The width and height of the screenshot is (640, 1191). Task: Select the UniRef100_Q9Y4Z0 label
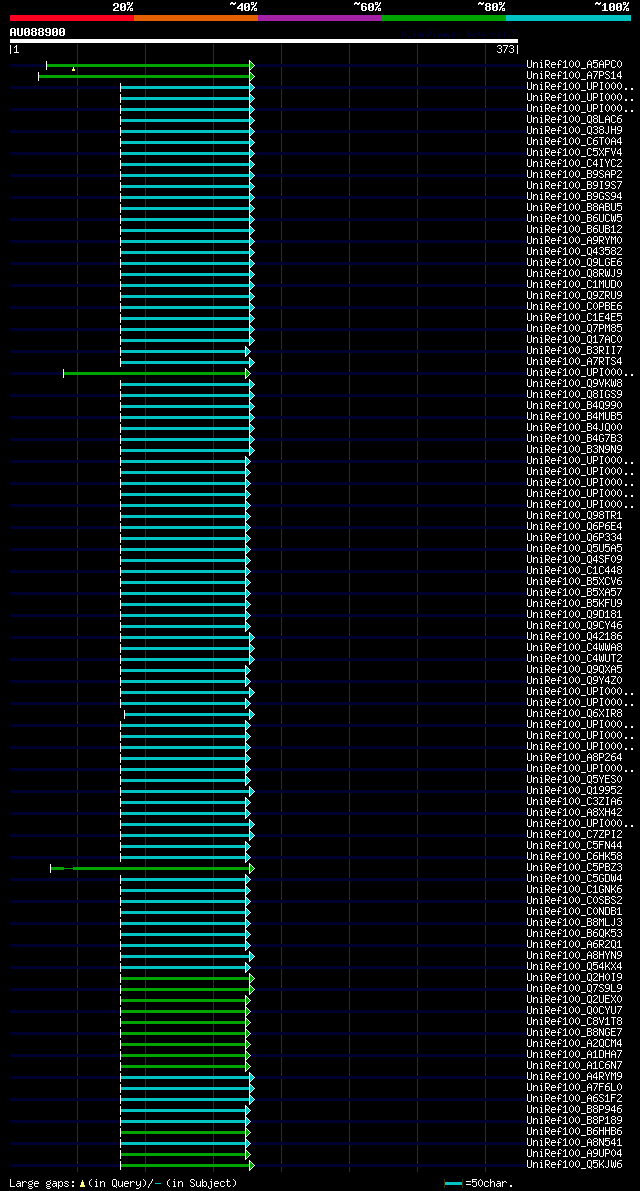[574, 681]
